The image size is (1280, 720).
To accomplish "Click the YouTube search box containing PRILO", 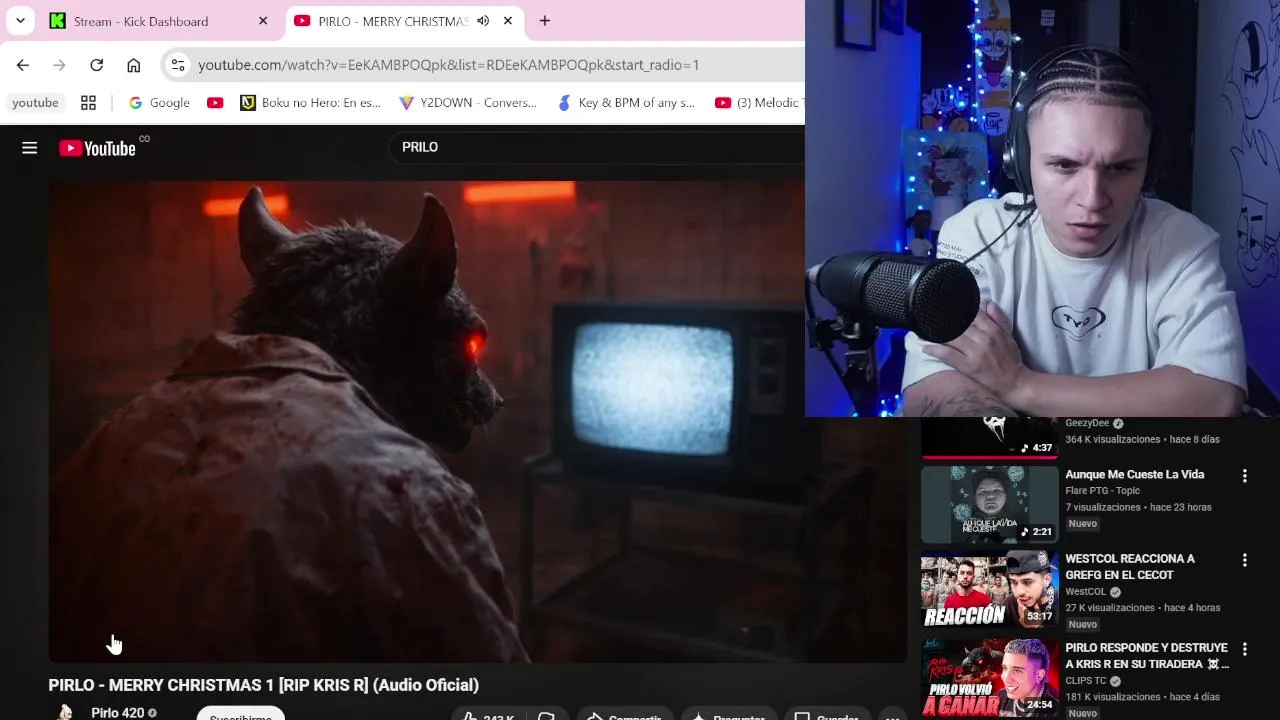I will point(596,147).
